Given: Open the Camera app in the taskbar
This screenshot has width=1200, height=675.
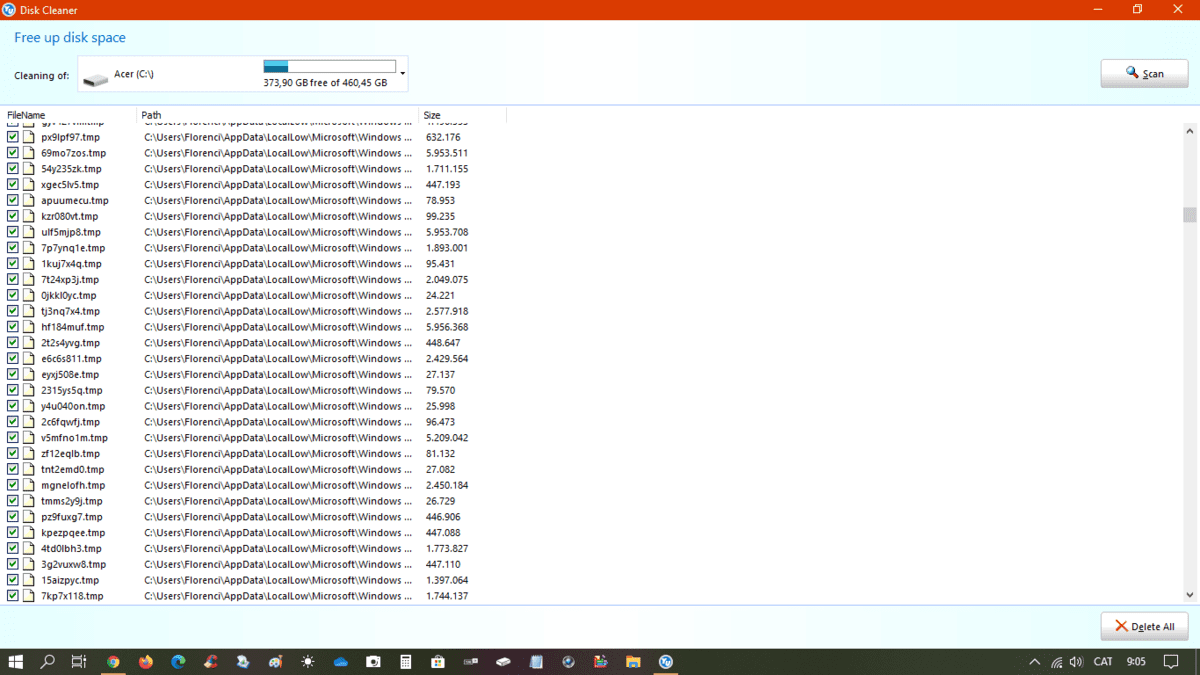Looking at the screenshot, I should point(373,662).
